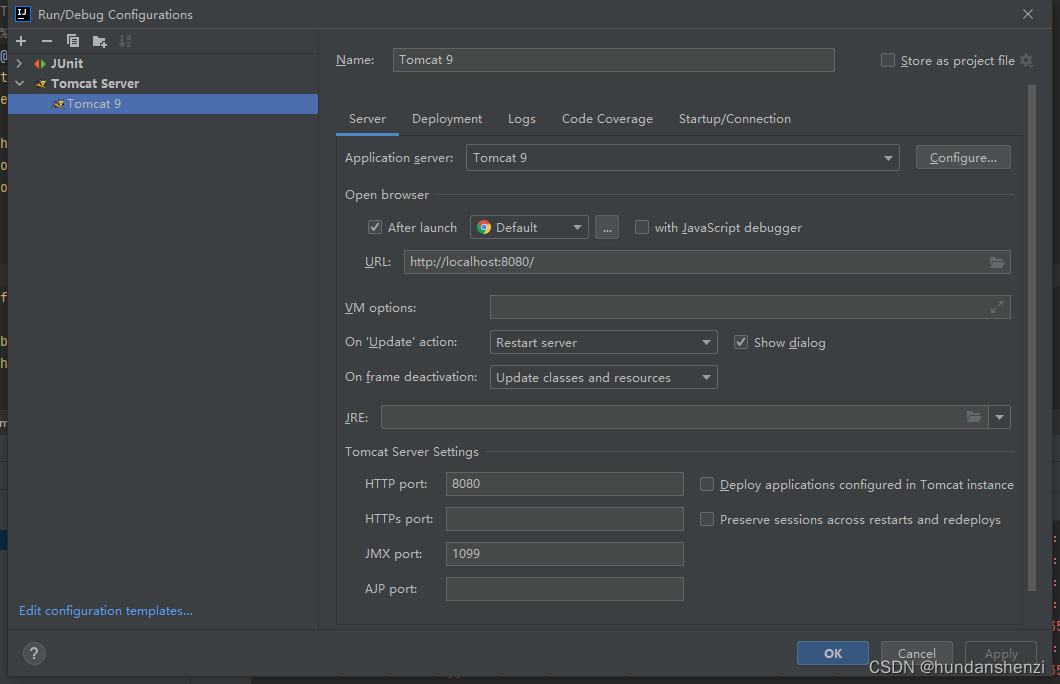Open the help question mark button
This screenshot has width=1060, height=684.
coord(34,654)
